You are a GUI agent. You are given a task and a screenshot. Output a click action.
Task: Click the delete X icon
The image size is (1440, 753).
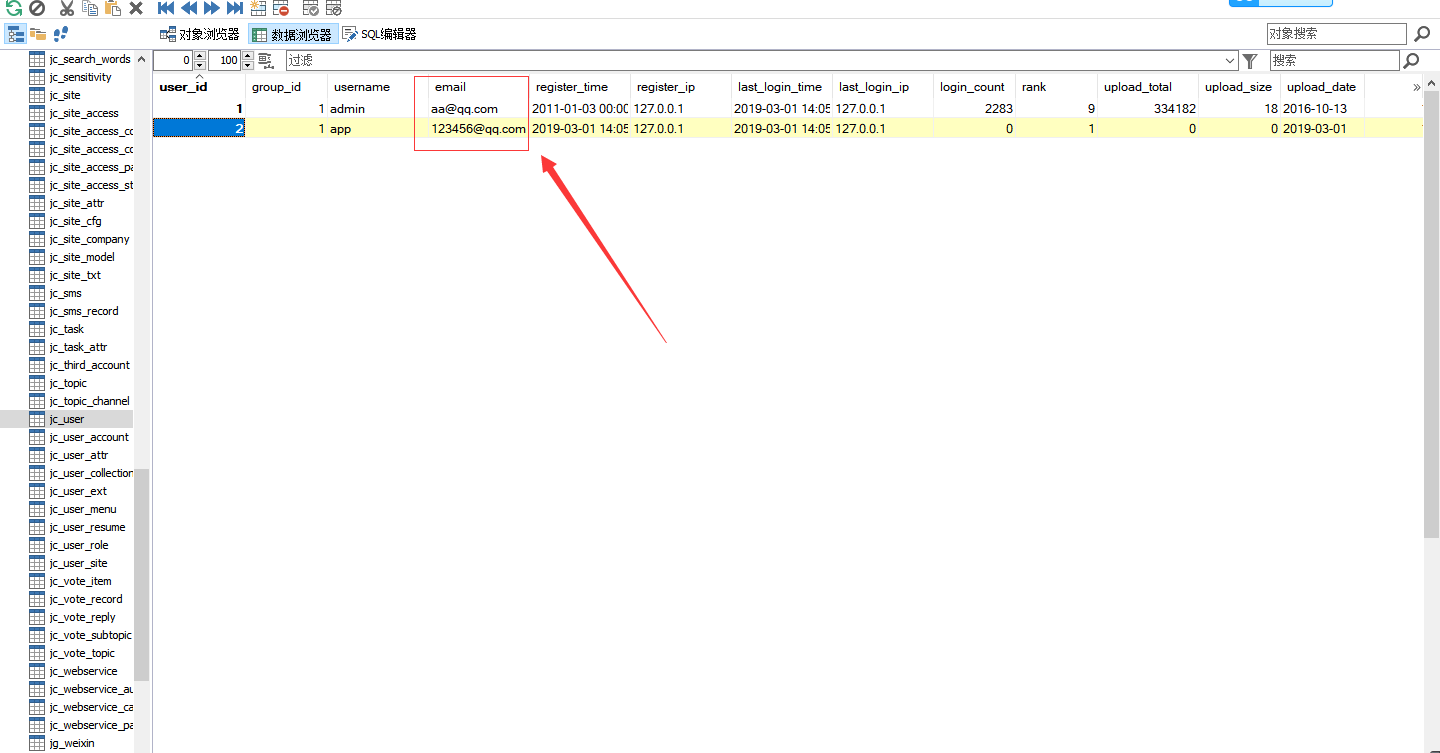click(x=136, y=8)
